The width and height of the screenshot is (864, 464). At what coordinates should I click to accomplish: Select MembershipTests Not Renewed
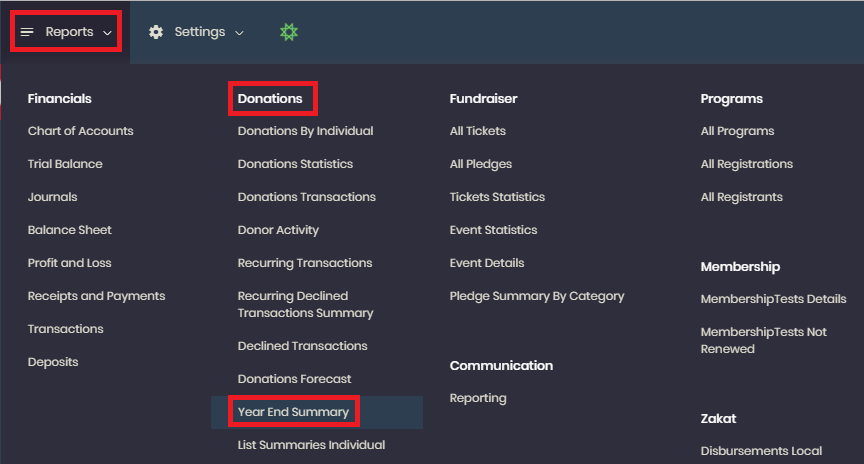[764, 340]
